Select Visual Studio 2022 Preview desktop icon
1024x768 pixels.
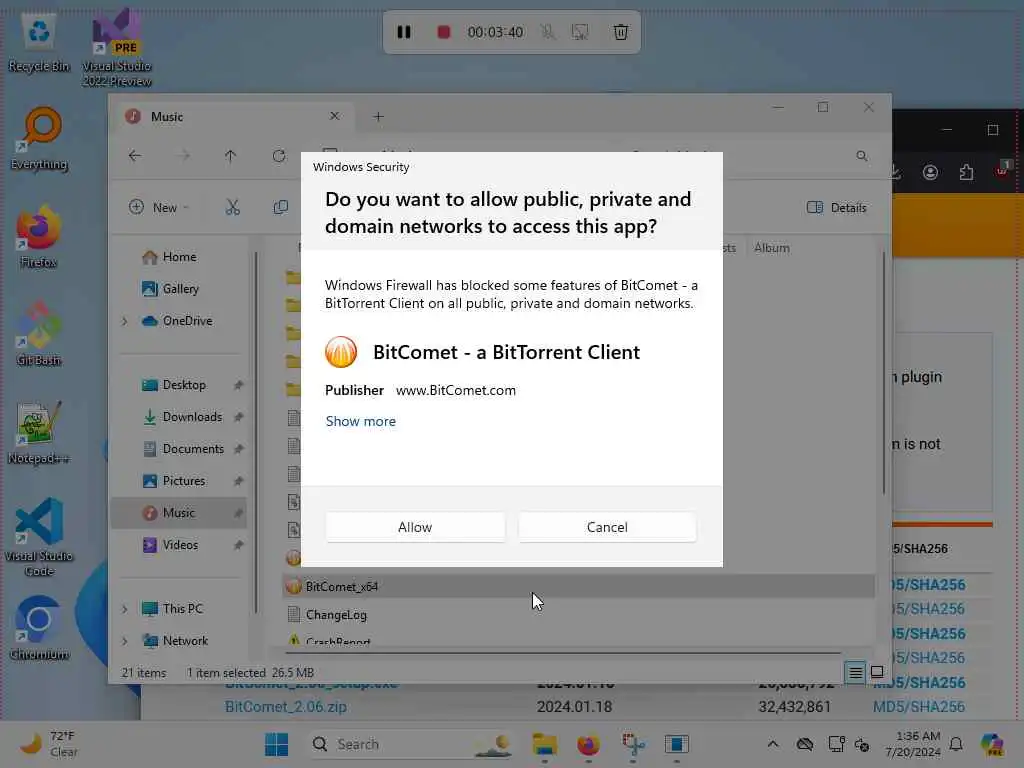[x=117, y=48]
